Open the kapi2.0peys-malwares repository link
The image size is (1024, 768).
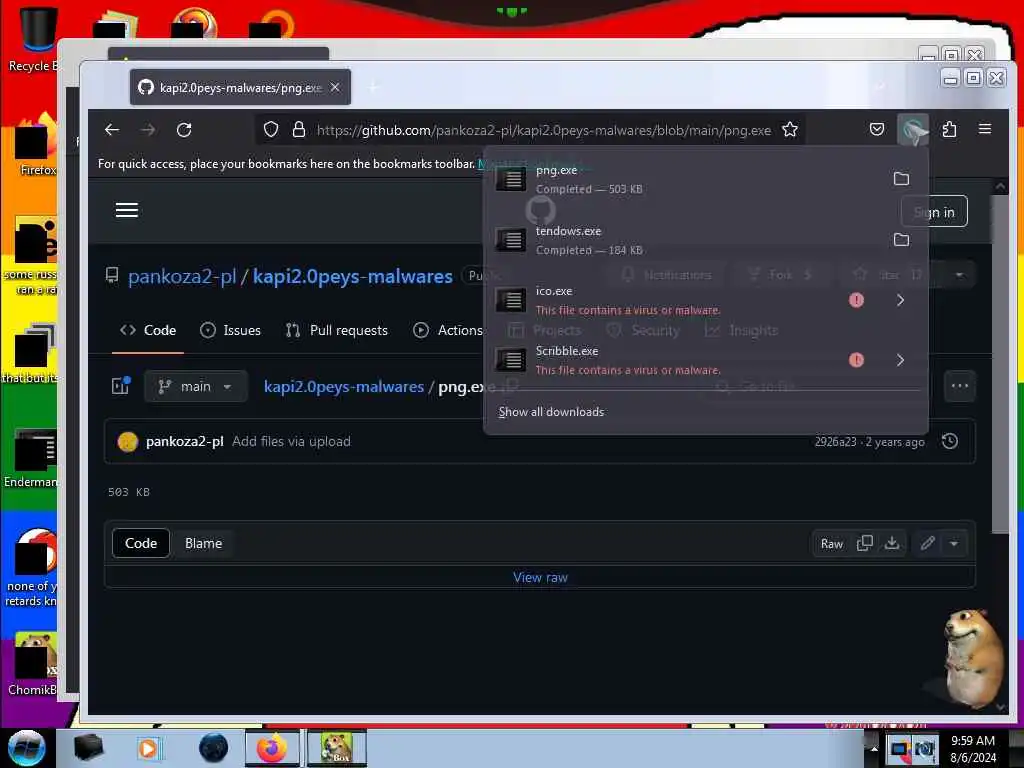click(x=353, y=276)
